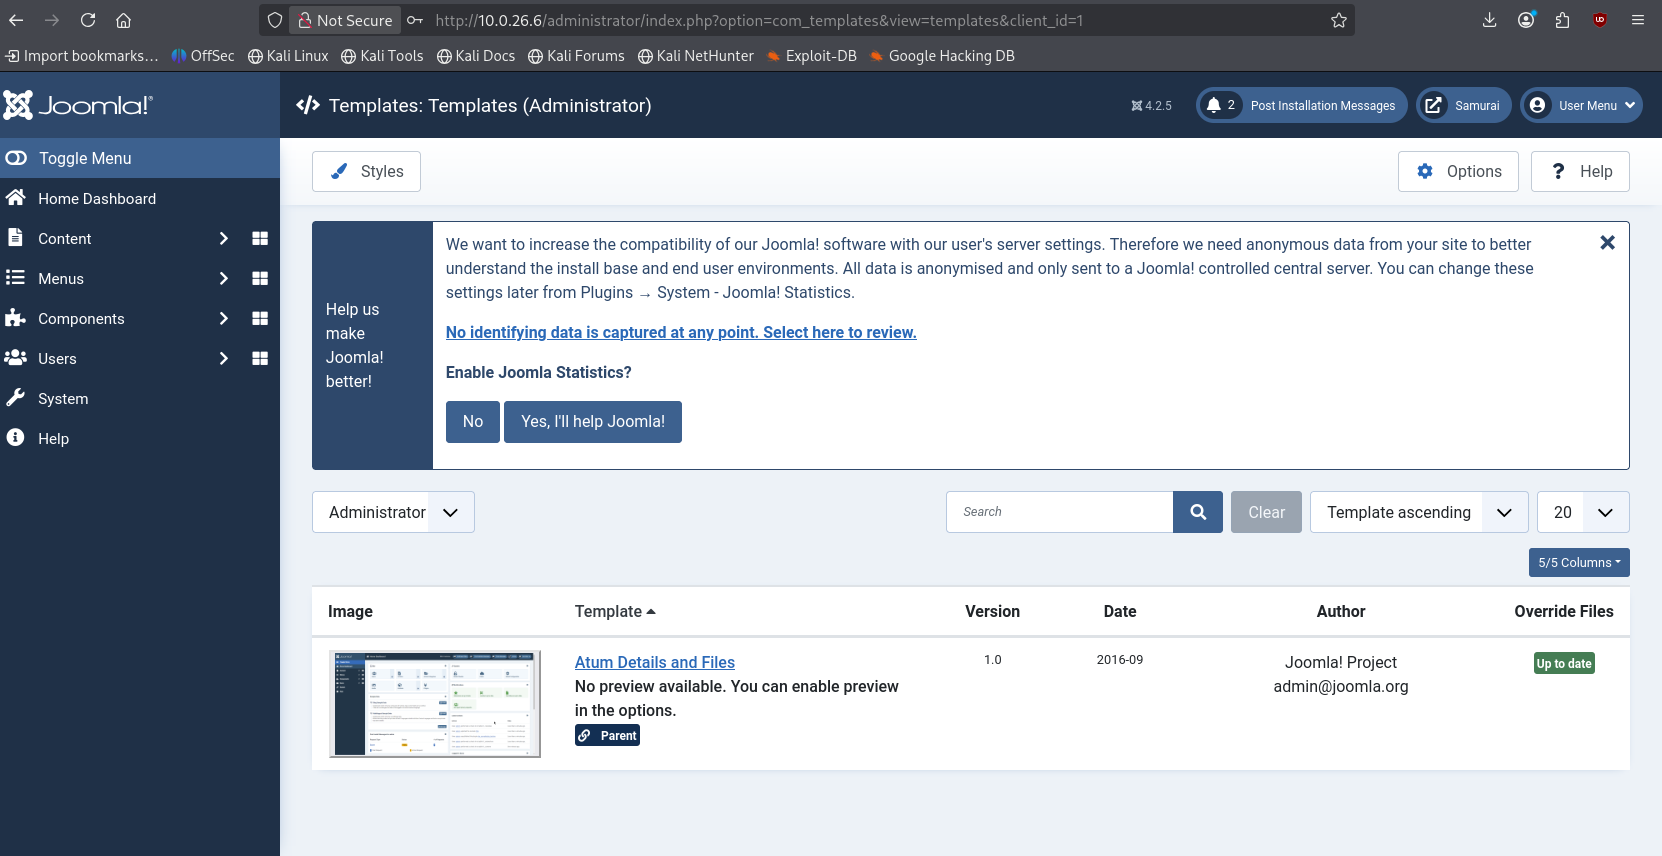This screenshot has width=1662, height=856.
Task: Expand the Content submenu chevron
Action: coord(223,238)
